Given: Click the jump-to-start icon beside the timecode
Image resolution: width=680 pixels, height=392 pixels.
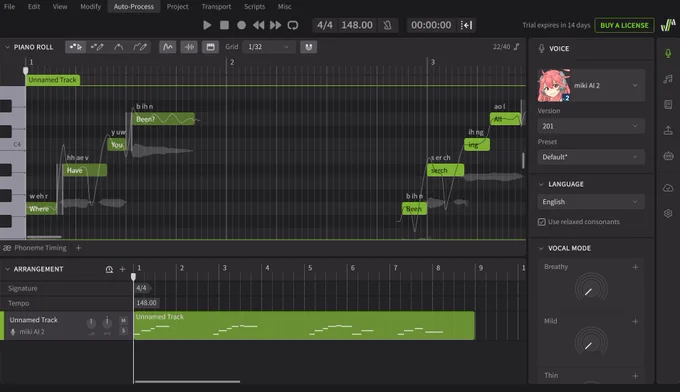Looking at the screenshot, I should coord(466,25).
